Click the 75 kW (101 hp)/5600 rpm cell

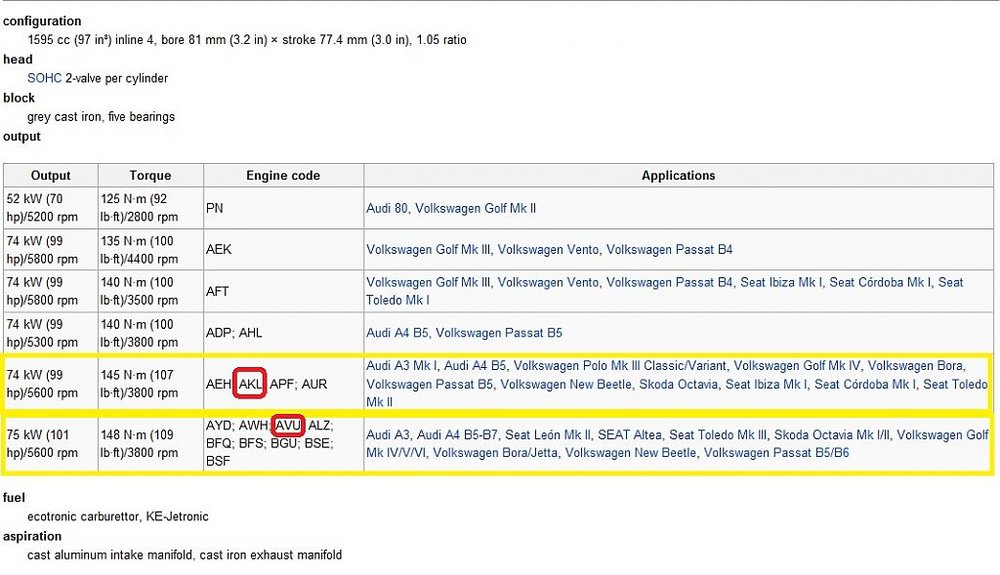pos(50,444)
